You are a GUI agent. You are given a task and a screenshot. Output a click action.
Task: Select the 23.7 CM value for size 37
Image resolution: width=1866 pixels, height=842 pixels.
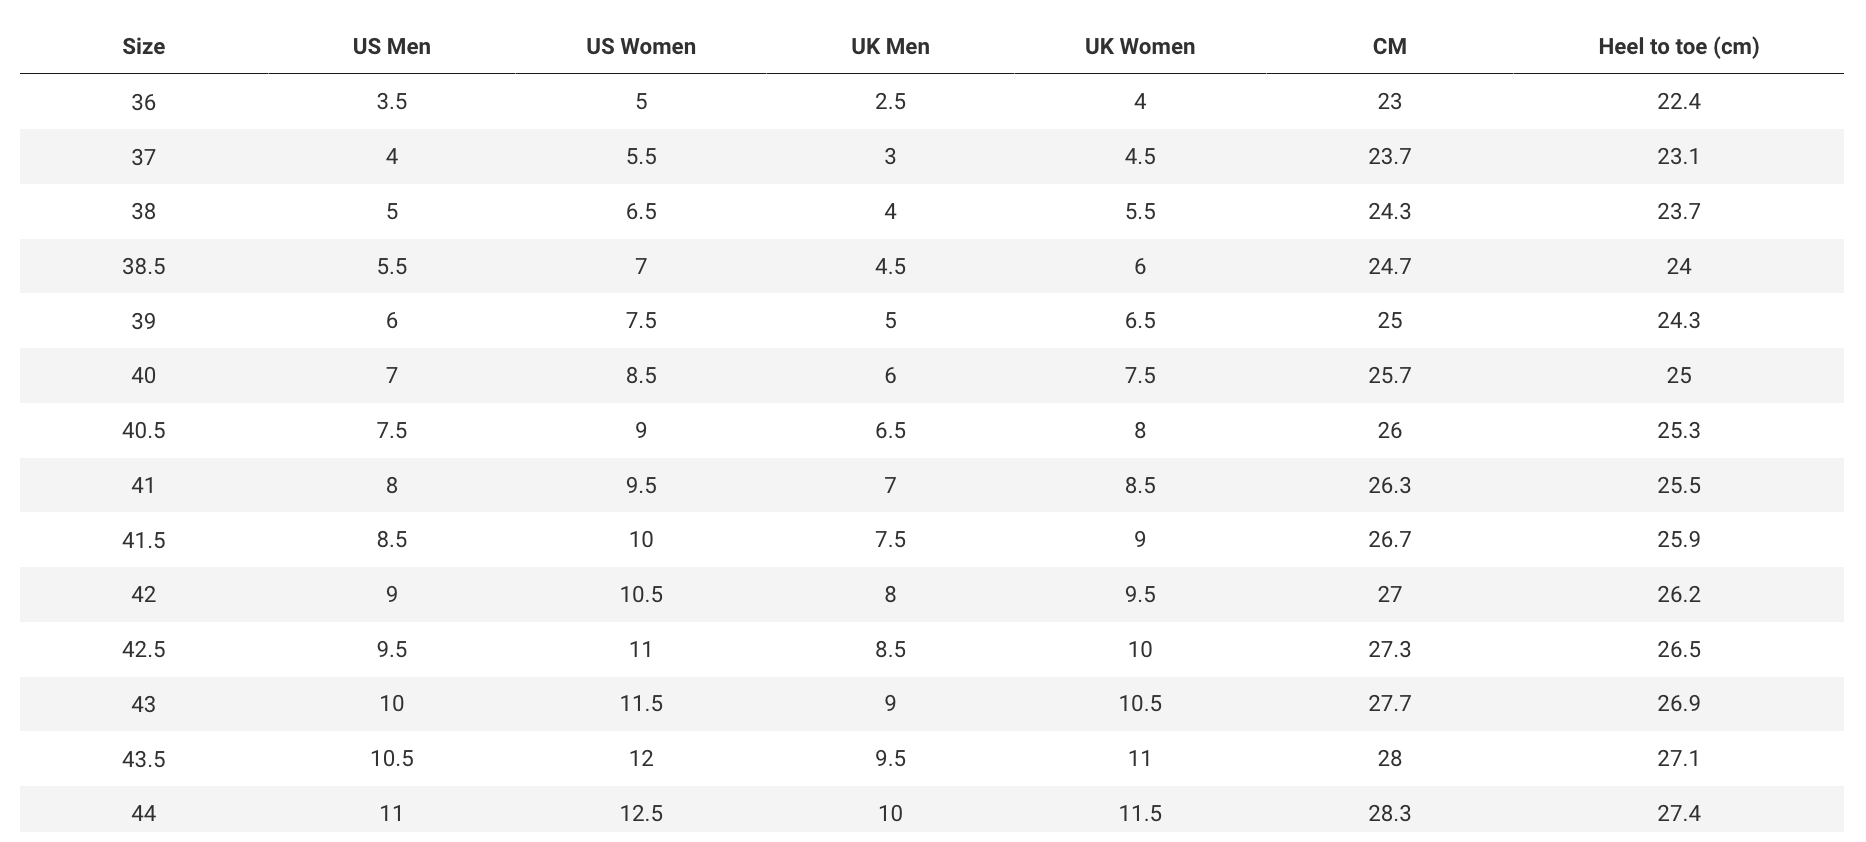(1389, 156)
